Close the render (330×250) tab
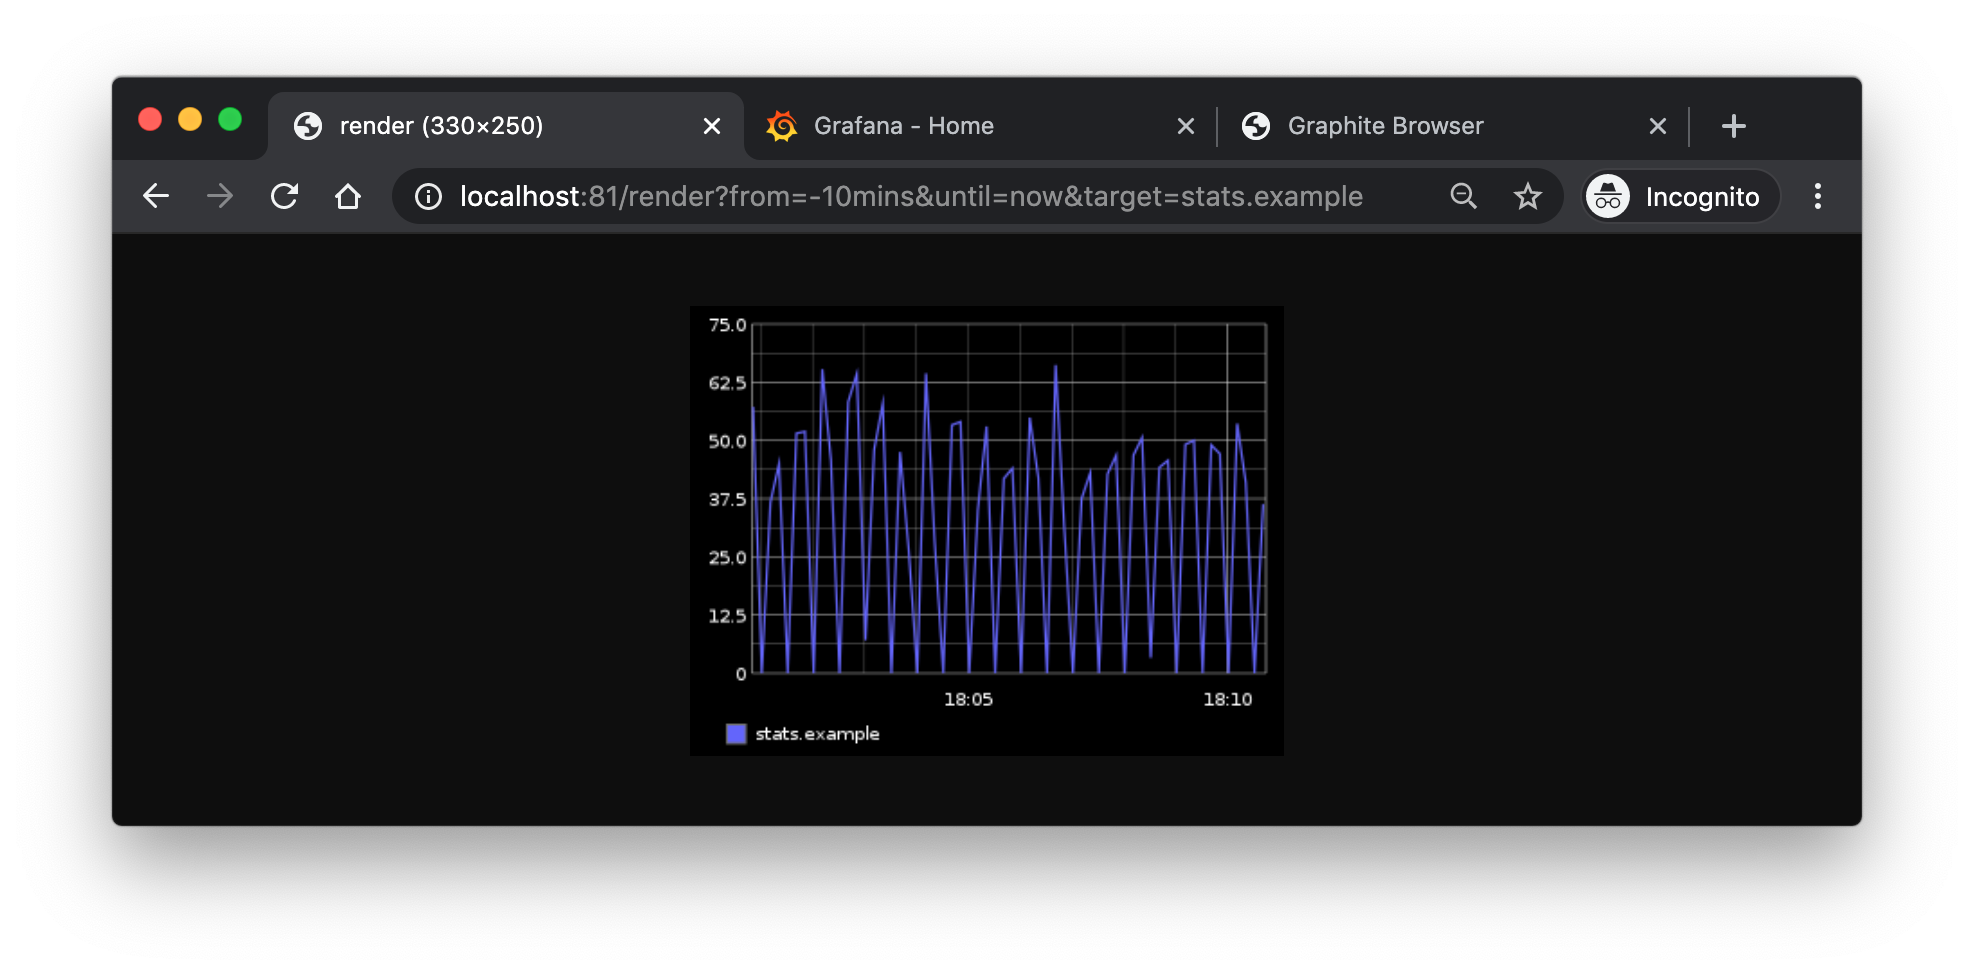Screen dimensions: 1974x974 coord(712,126)
